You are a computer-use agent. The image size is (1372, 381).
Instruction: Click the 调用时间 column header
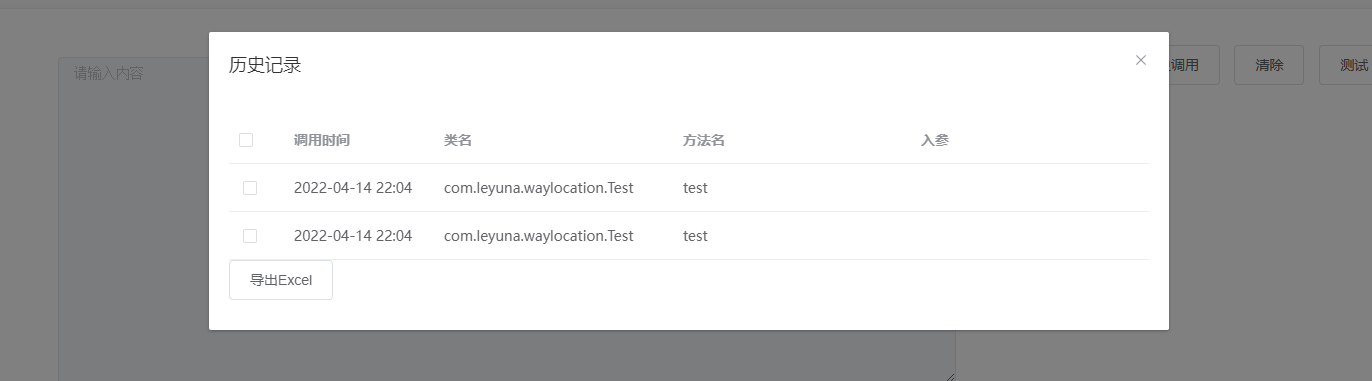tap(322, 140)
